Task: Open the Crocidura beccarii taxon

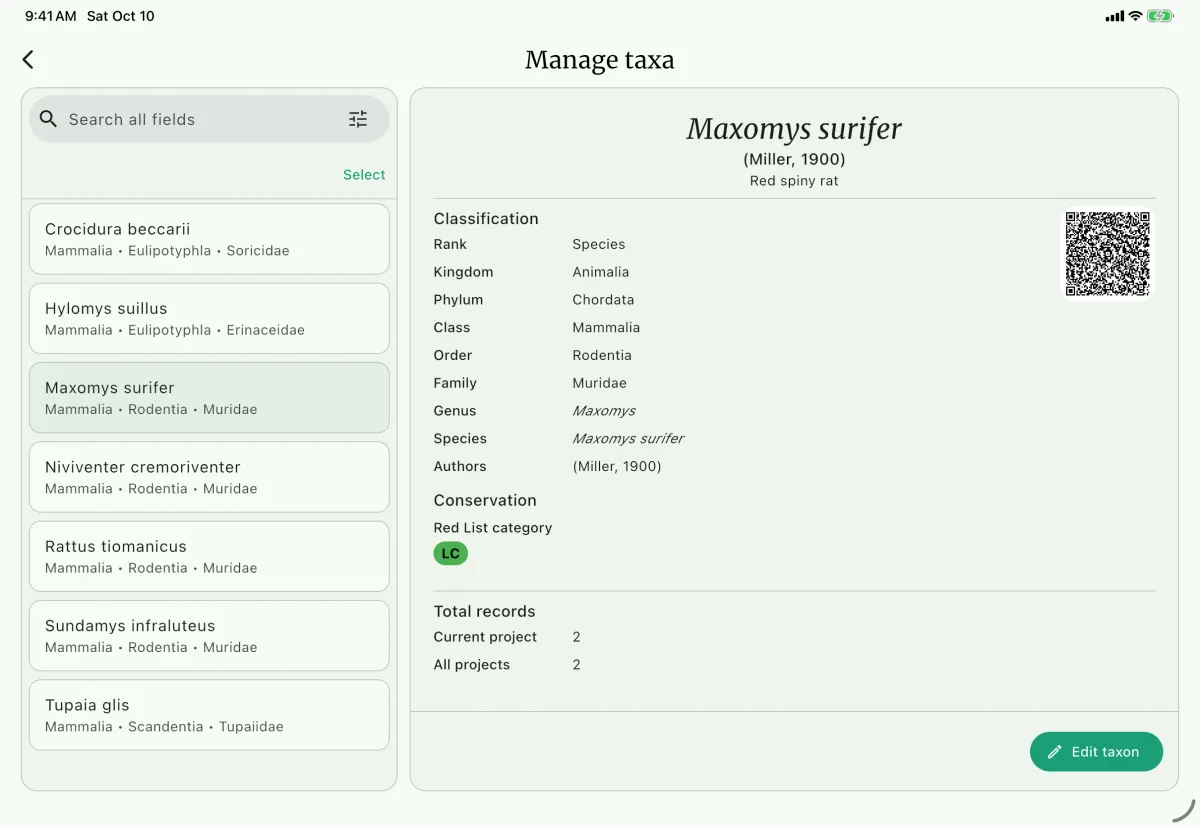Action: pos(209,239)
